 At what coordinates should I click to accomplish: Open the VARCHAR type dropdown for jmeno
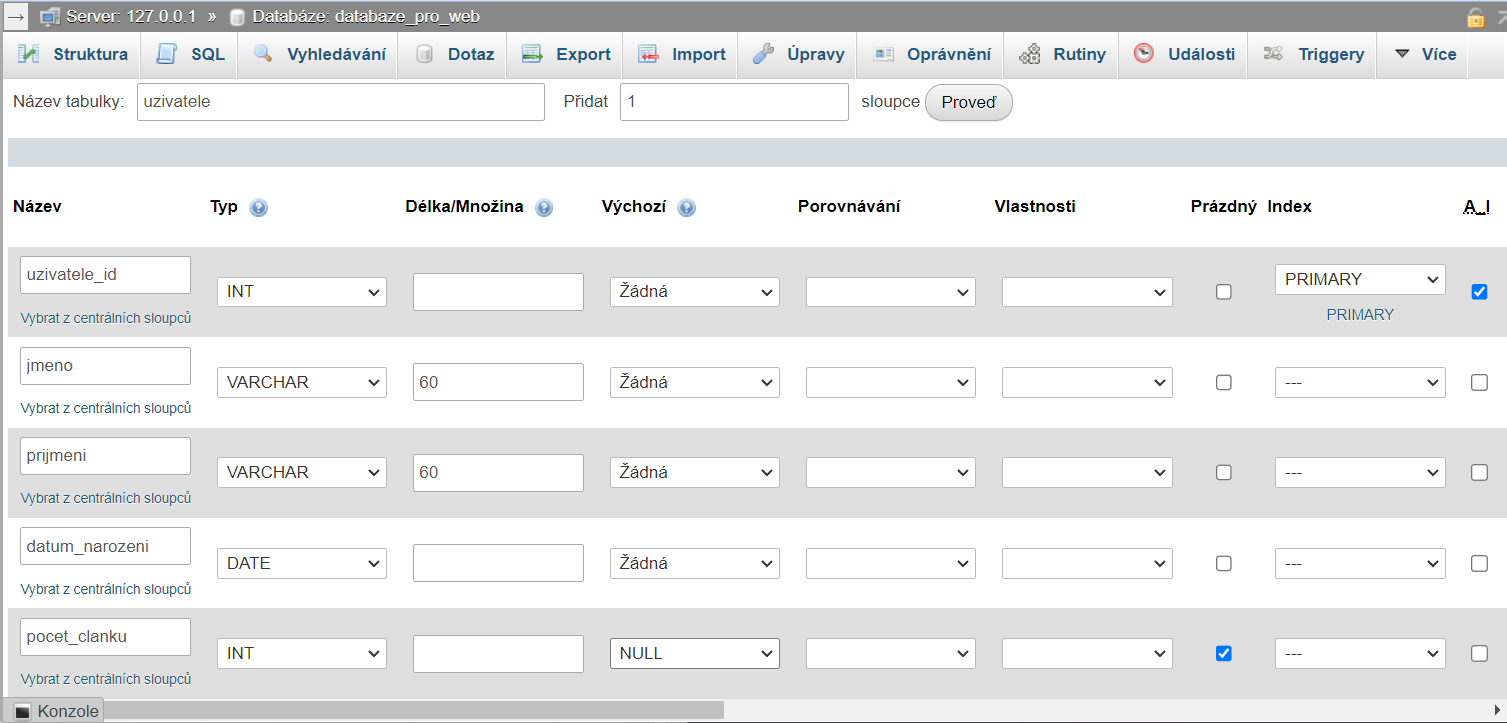[x=302, y=382]
